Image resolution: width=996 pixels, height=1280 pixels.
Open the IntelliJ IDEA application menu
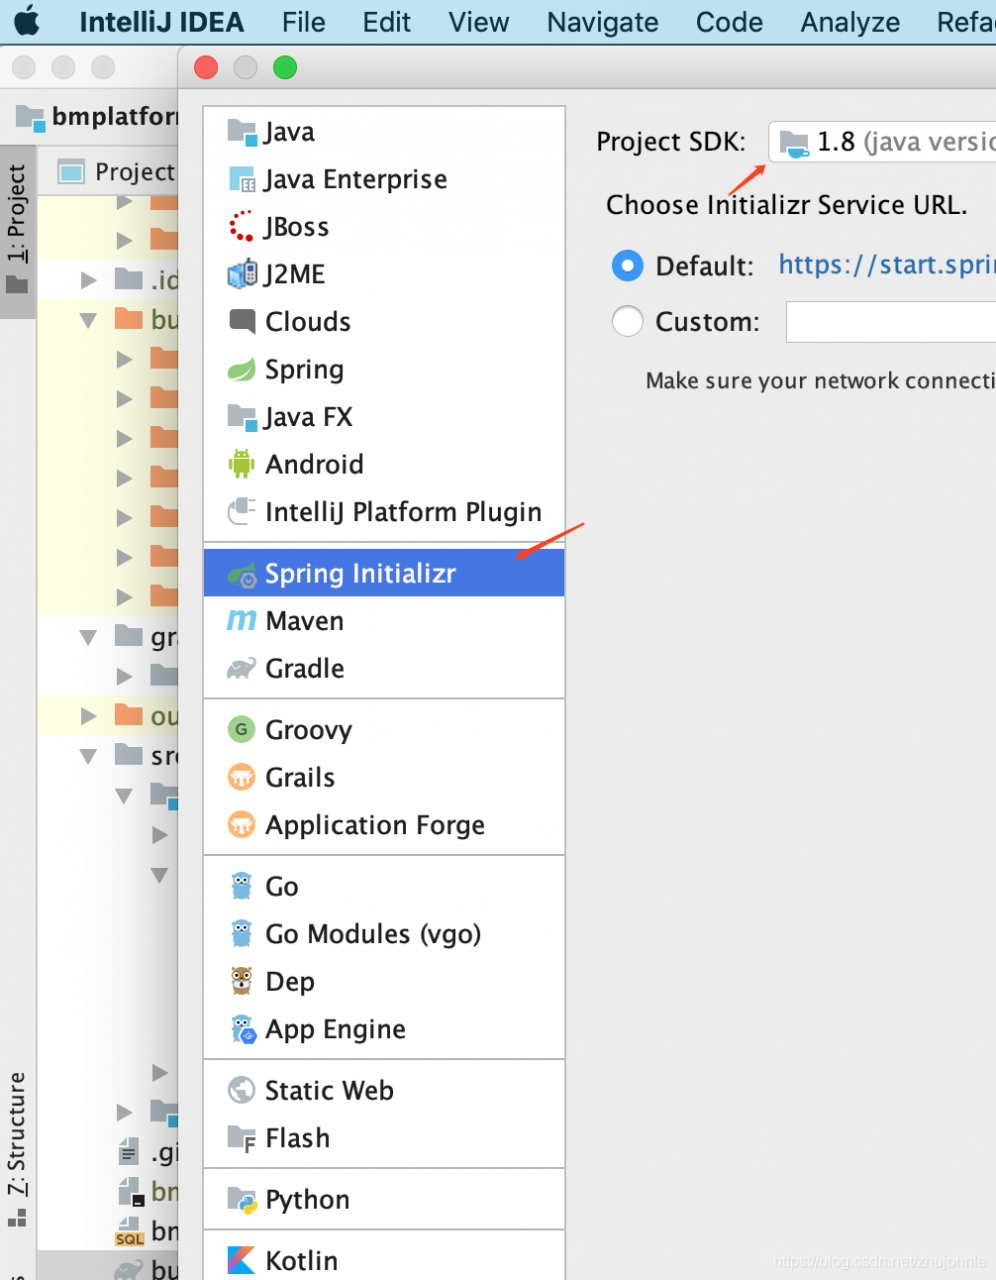click(161, 22)
